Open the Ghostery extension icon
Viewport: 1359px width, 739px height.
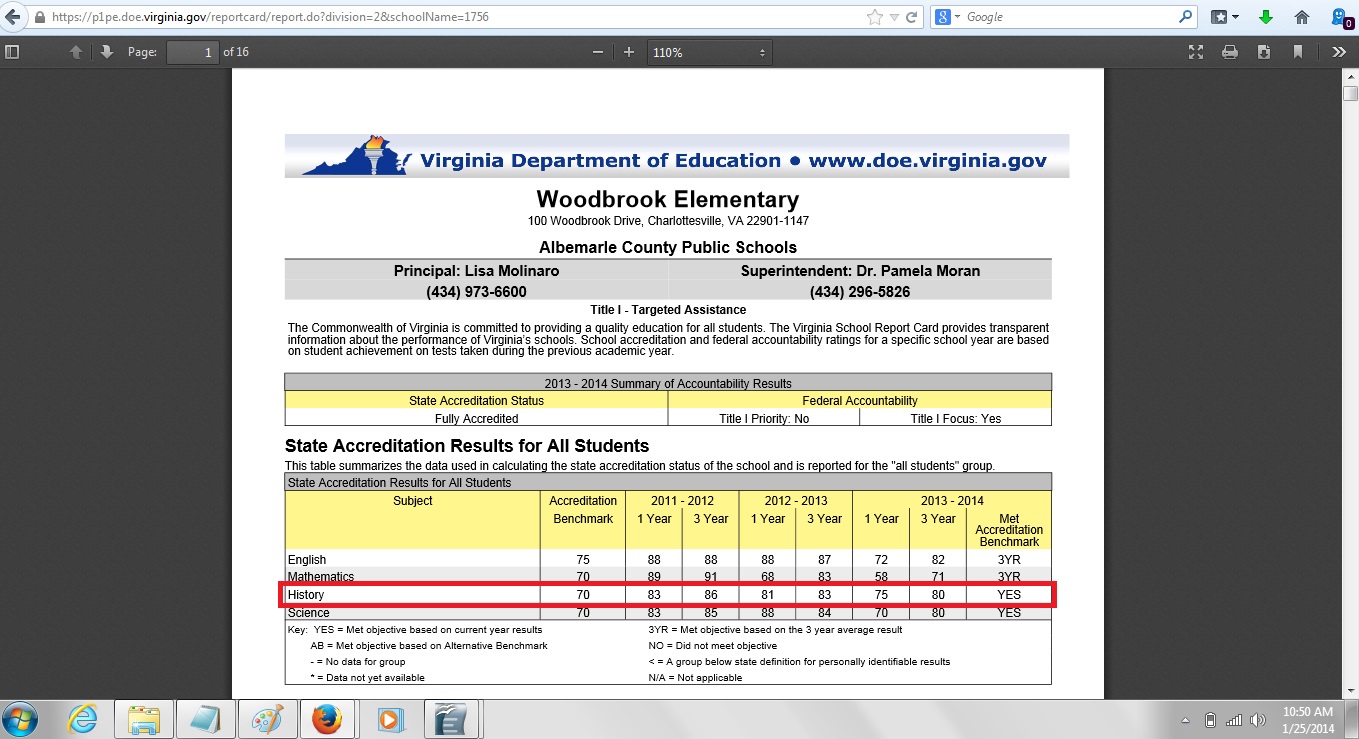1341,17
